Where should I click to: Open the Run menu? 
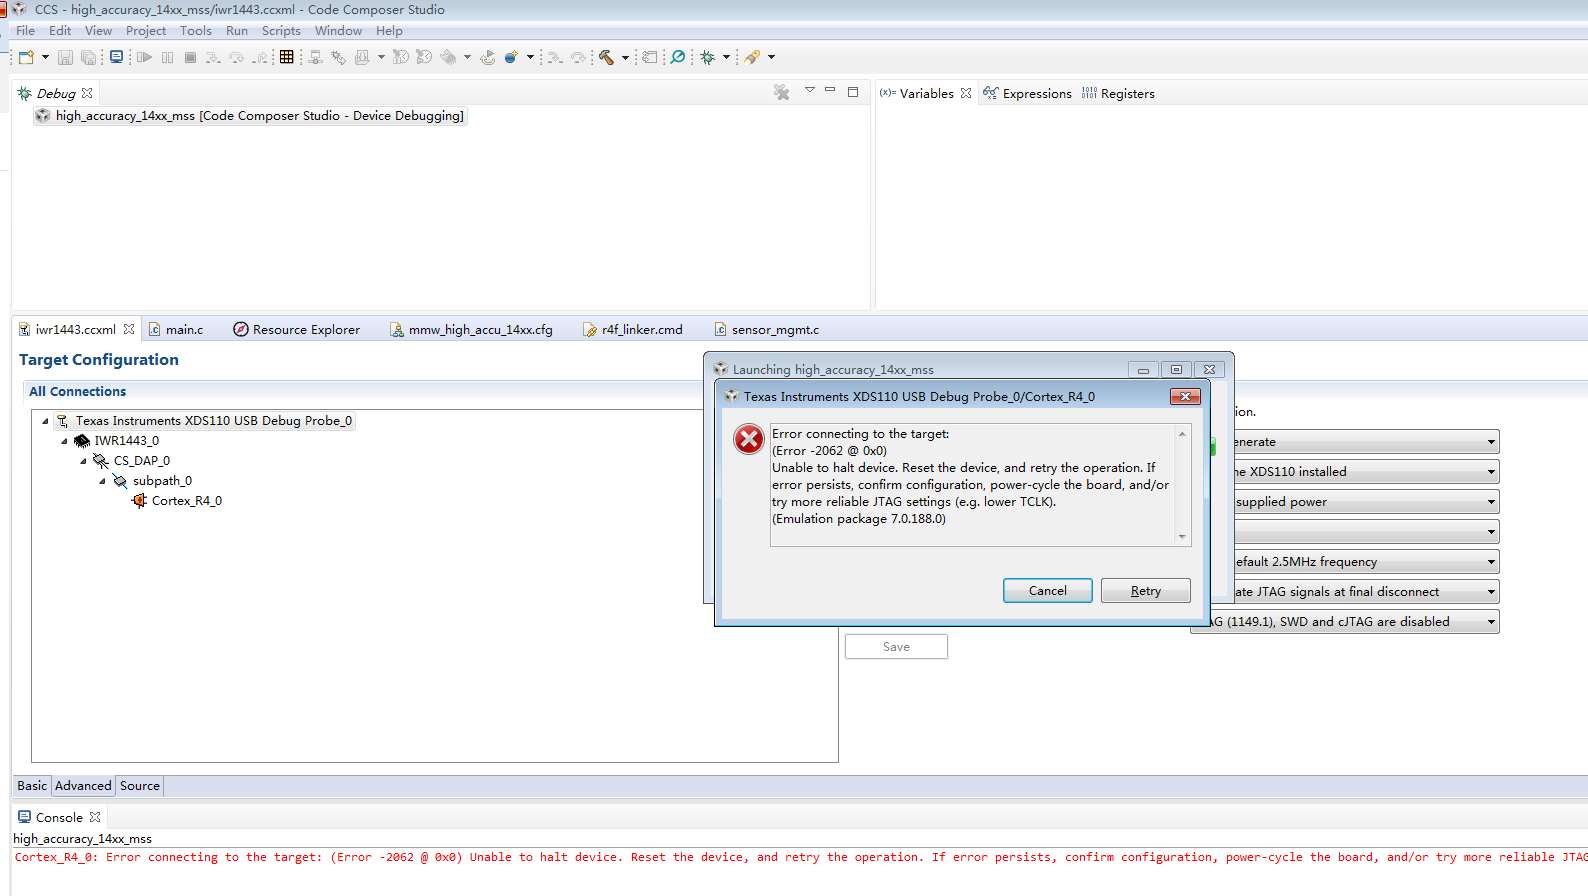(237, 31)
